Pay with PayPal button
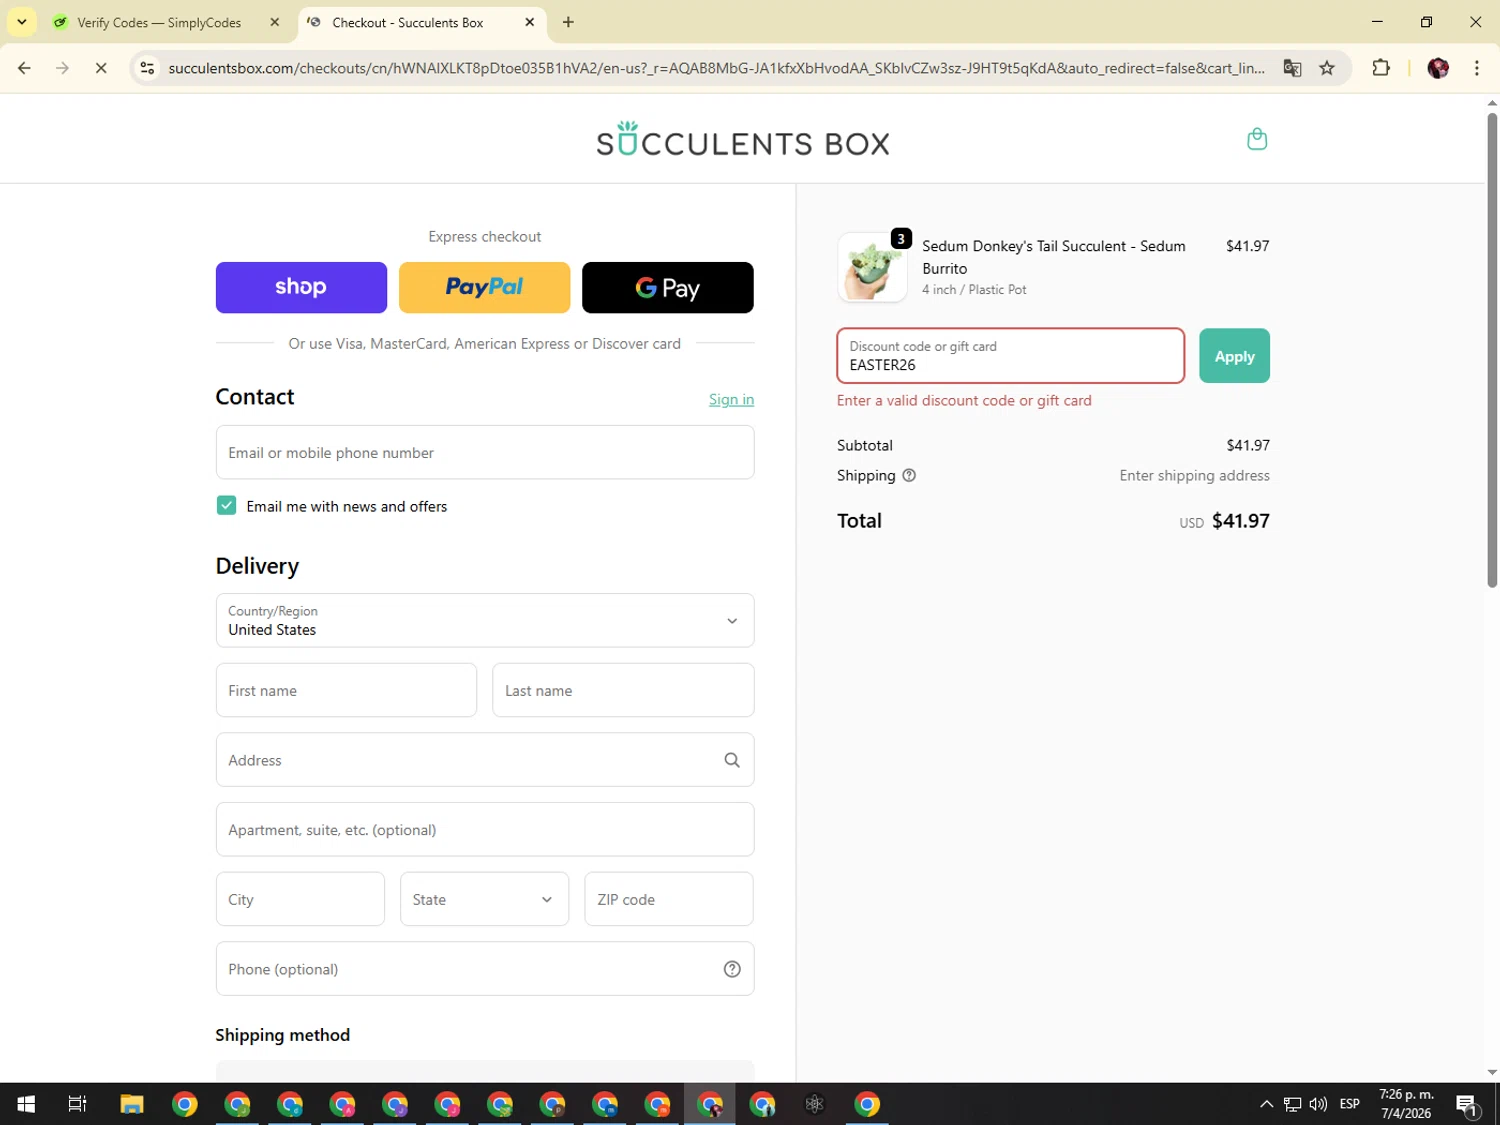Image resolution: width=1500 pixels, height=1125 pixels. point(485,288)
